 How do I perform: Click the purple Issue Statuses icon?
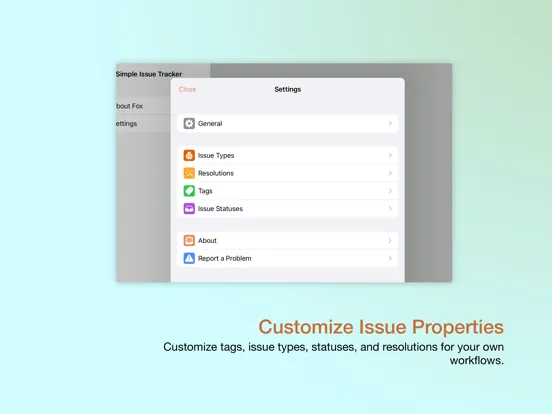click(189, 209)
